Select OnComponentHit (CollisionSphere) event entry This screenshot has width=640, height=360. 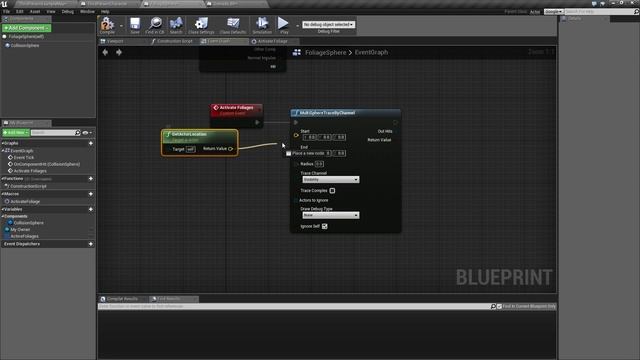(47, 164)
